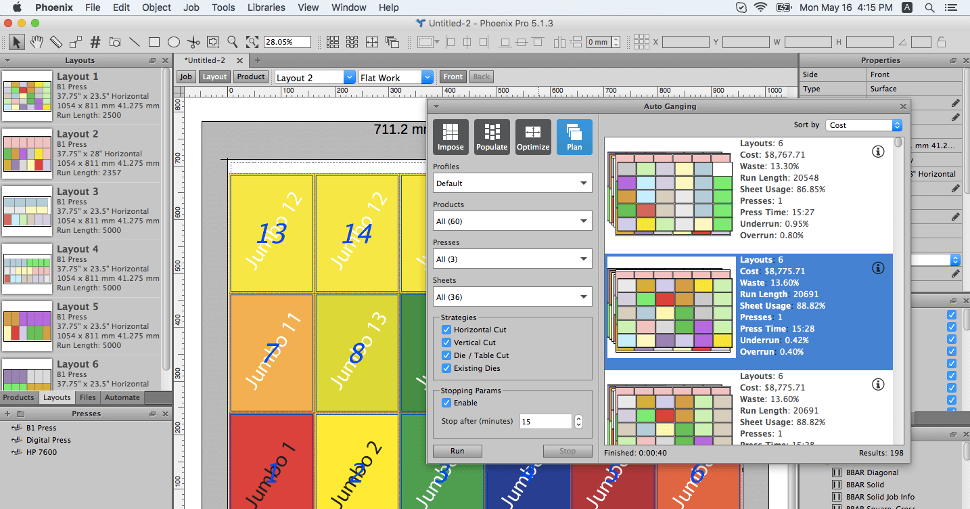970x509 pixels.
Task: Toggle the Vertical Cut strategy checkbox
Action: point(446,342)
